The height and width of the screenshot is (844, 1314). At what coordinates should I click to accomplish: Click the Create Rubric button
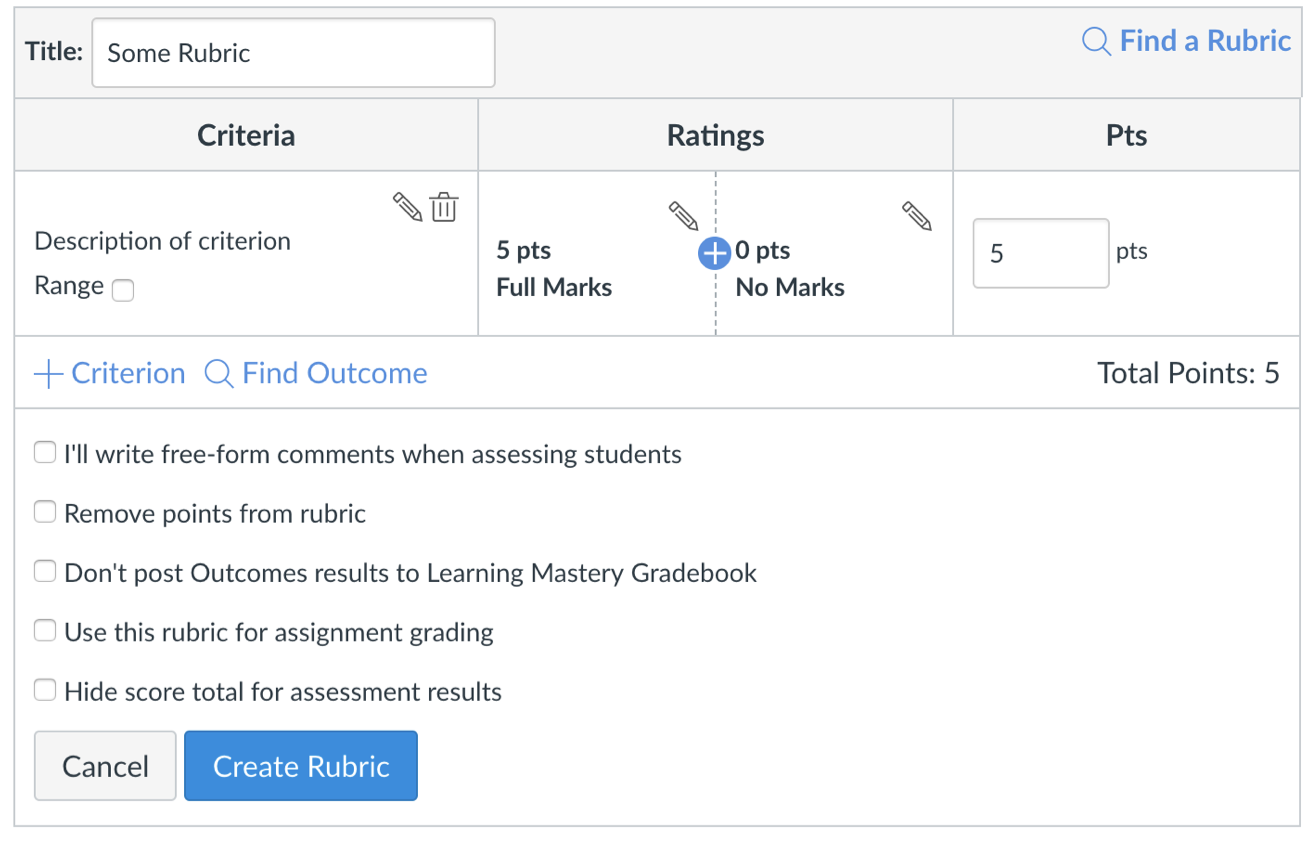pos(300,766)
